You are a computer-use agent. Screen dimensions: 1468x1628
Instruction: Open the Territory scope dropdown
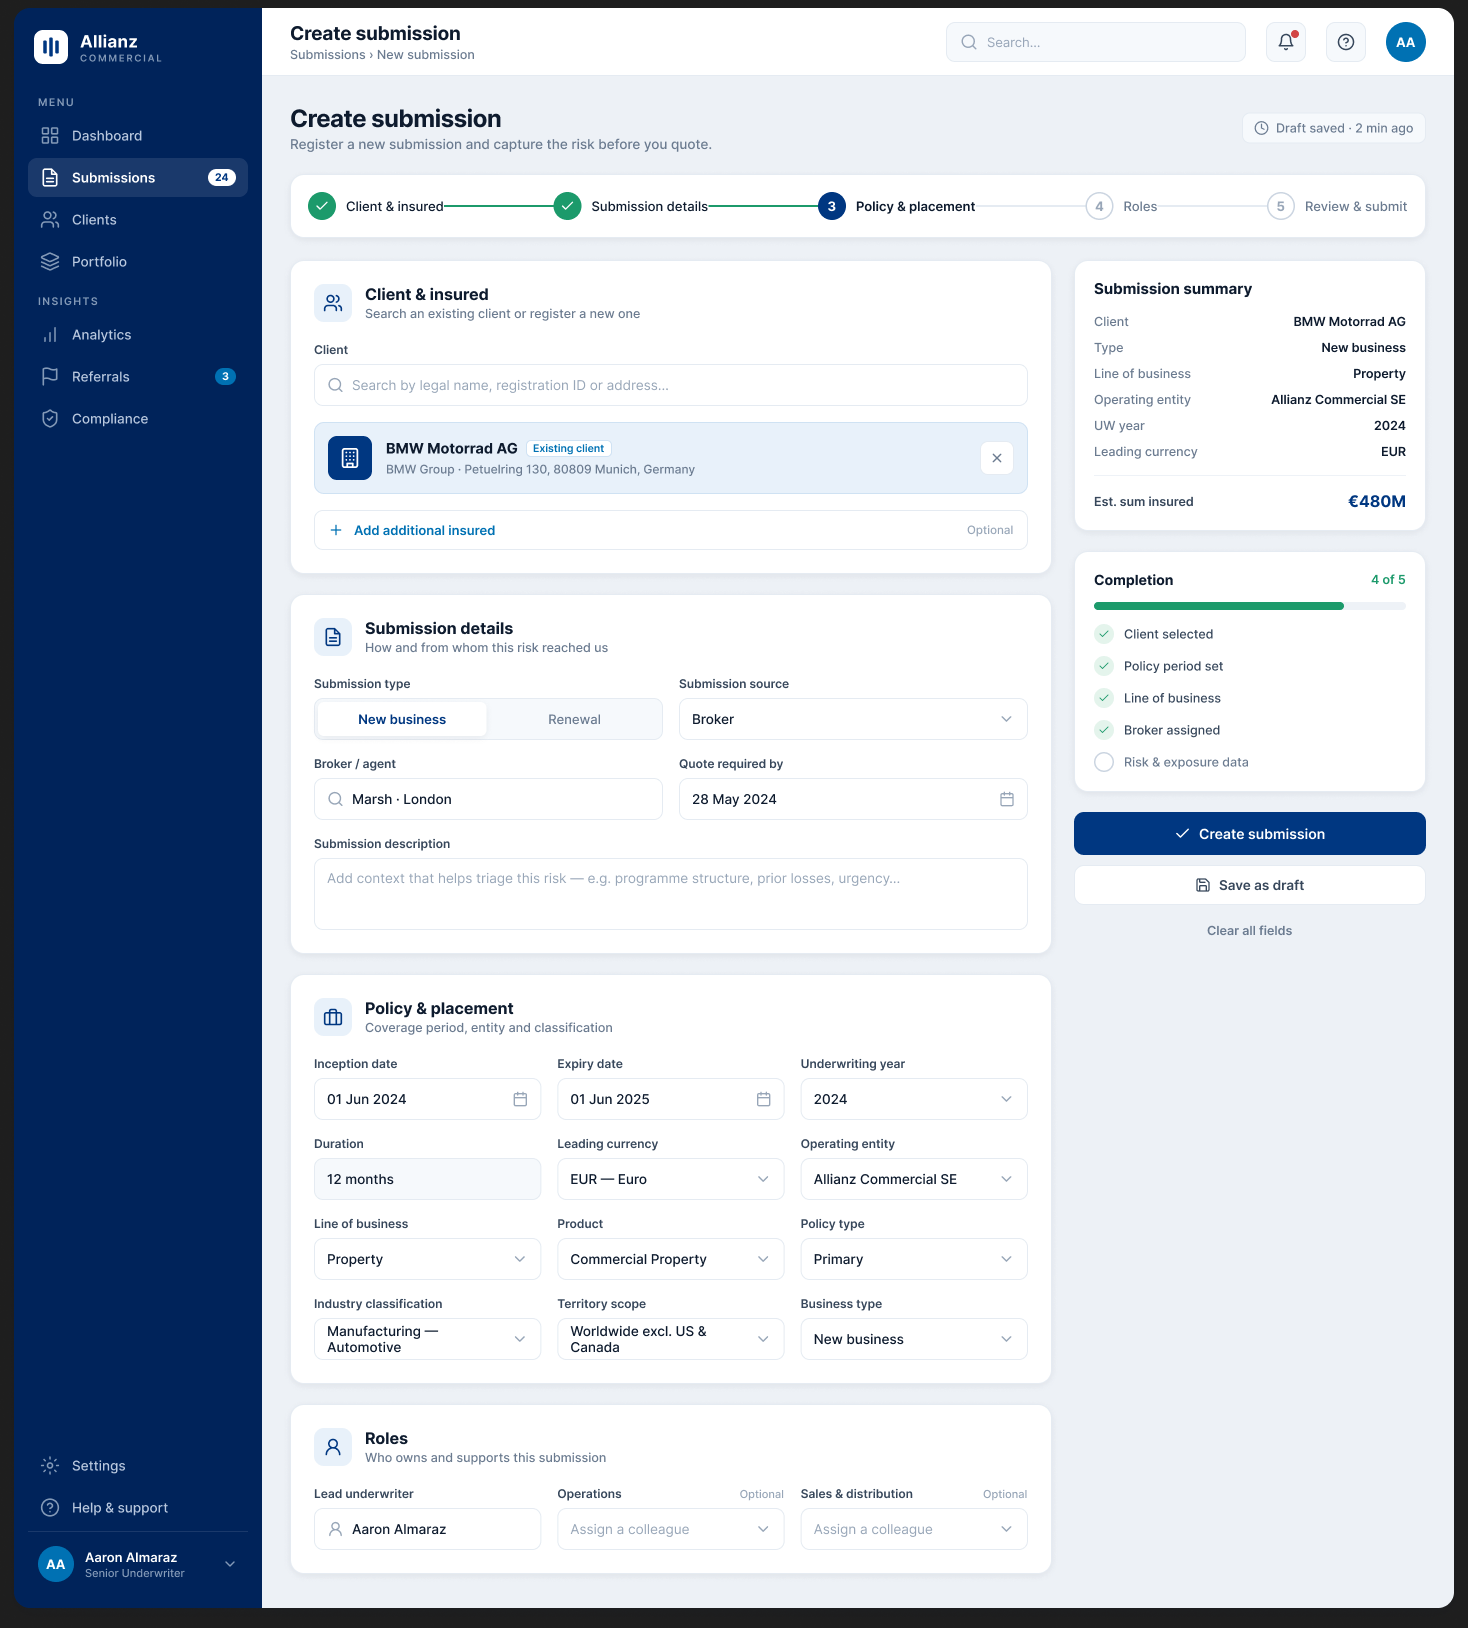click(670, 1339)
